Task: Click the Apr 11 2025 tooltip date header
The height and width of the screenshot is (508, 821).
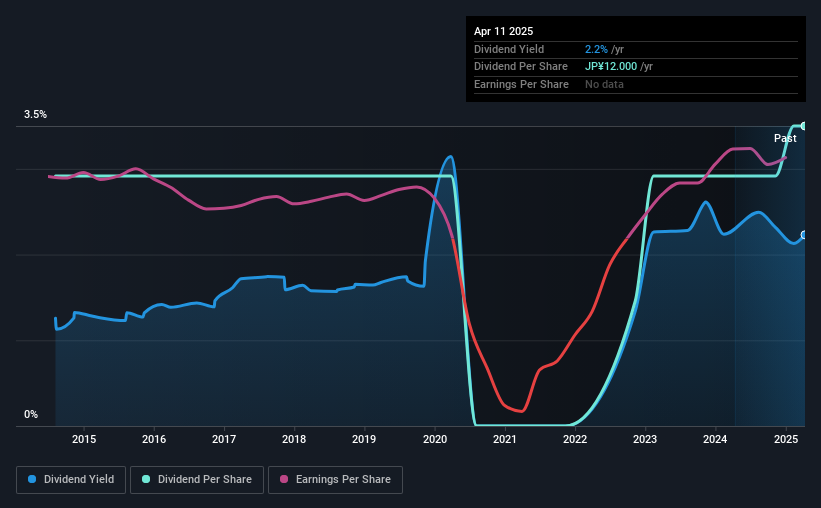Action: coord(503,31)
